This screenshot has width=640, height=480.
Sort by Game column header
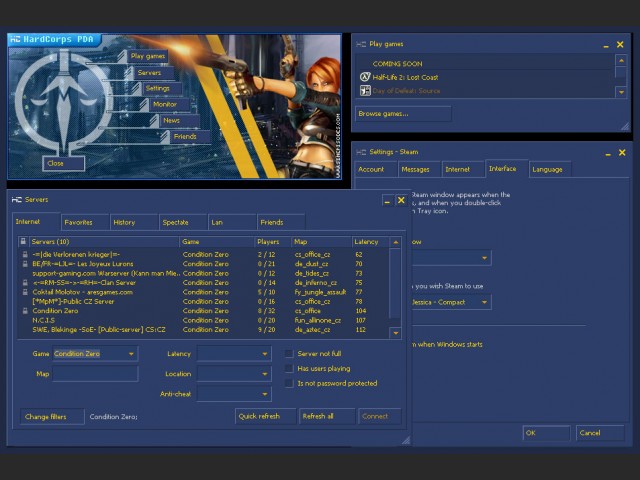[x=217, y=242]
